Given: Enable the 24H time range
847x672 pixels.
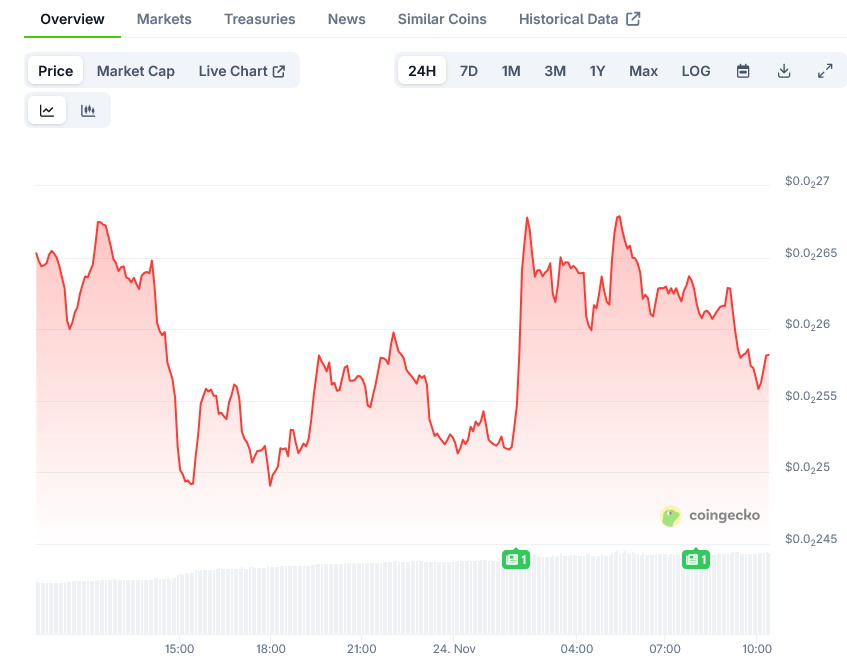Looking at the screenshot, I should 421,70.
